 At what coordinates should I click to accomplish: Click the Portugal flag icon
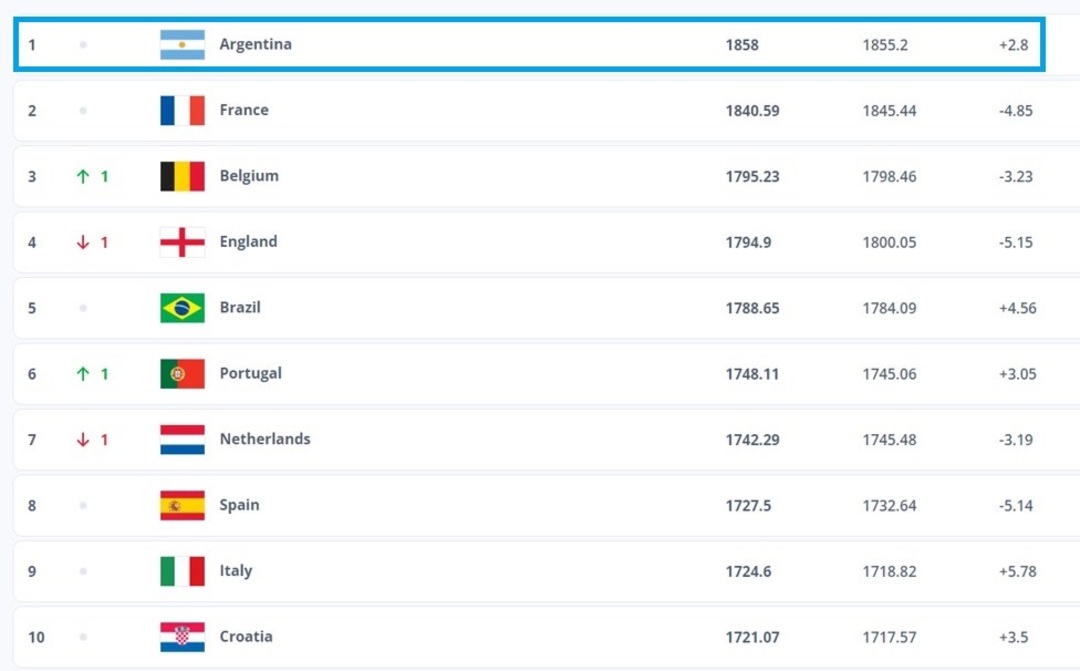coord(182,374)
